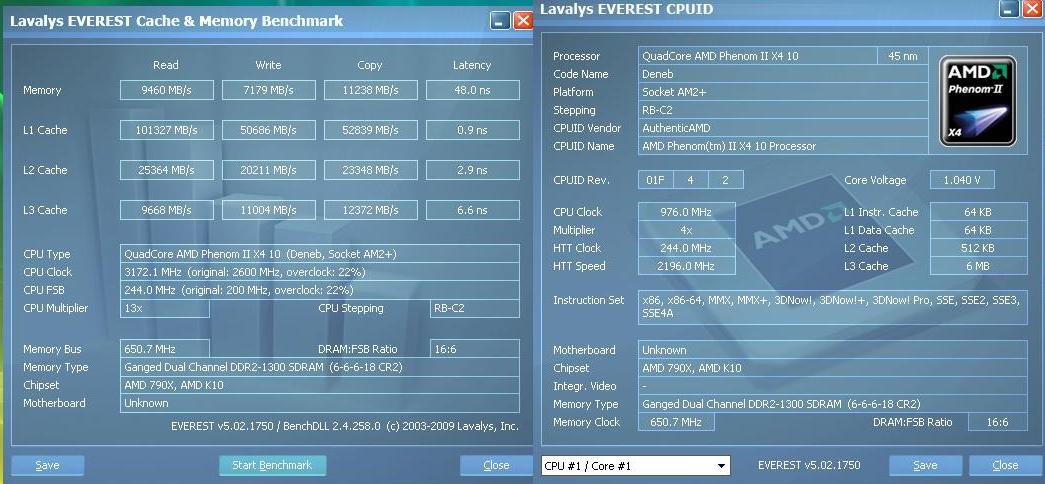This screenshot has height=484, width=1045.
Task: Click DRAM:FSB Ratio 16:6 in CPUID window
Action: tap(998, 422)
